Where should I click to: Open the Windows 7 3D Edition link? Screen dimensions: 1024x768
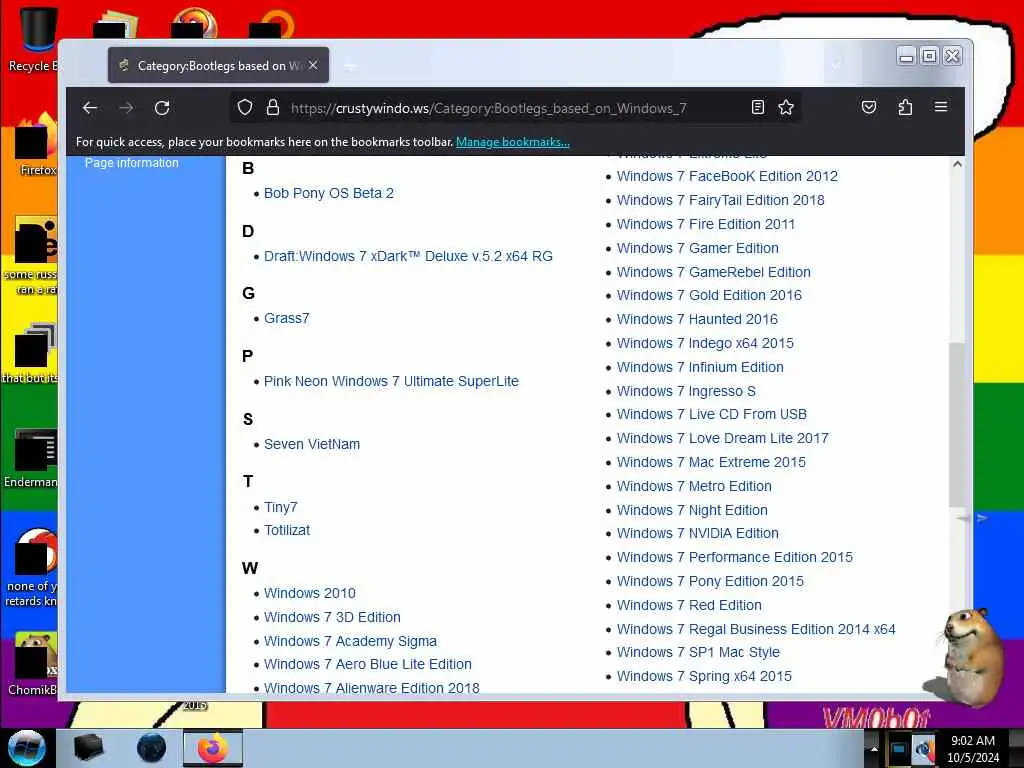pos(332,617)
